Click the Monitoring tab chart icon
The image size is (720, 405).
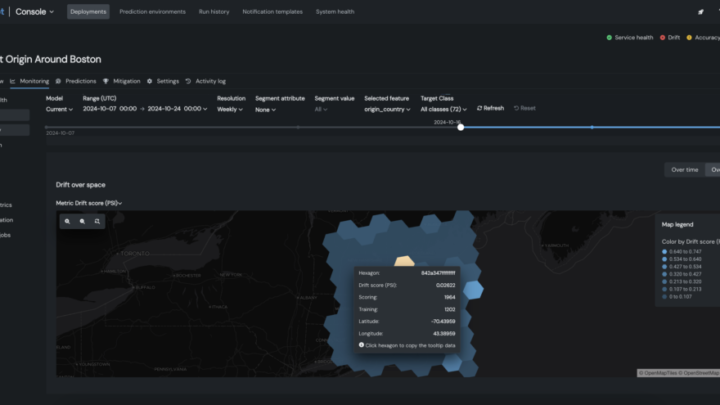point(12,81)
